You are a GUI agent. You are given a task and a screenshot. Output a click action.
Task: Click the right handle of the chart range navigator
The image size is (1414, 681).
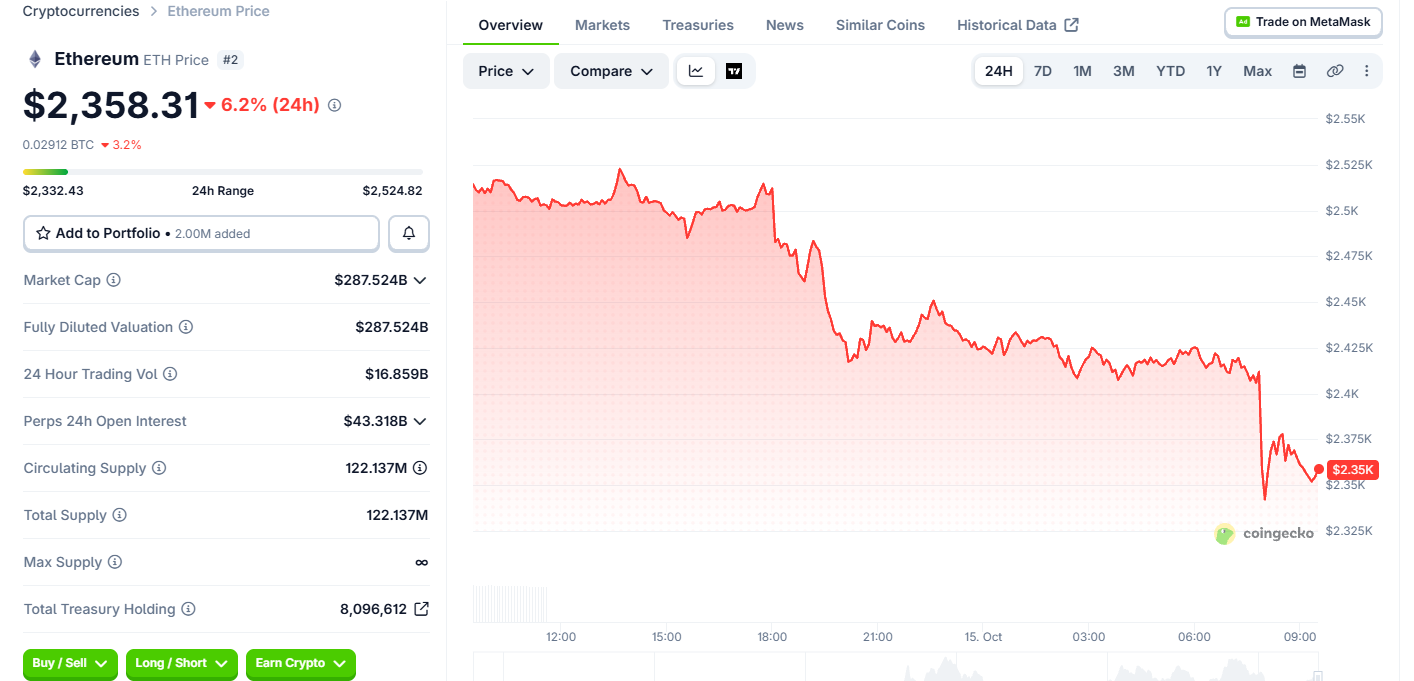pos(1319,676)
